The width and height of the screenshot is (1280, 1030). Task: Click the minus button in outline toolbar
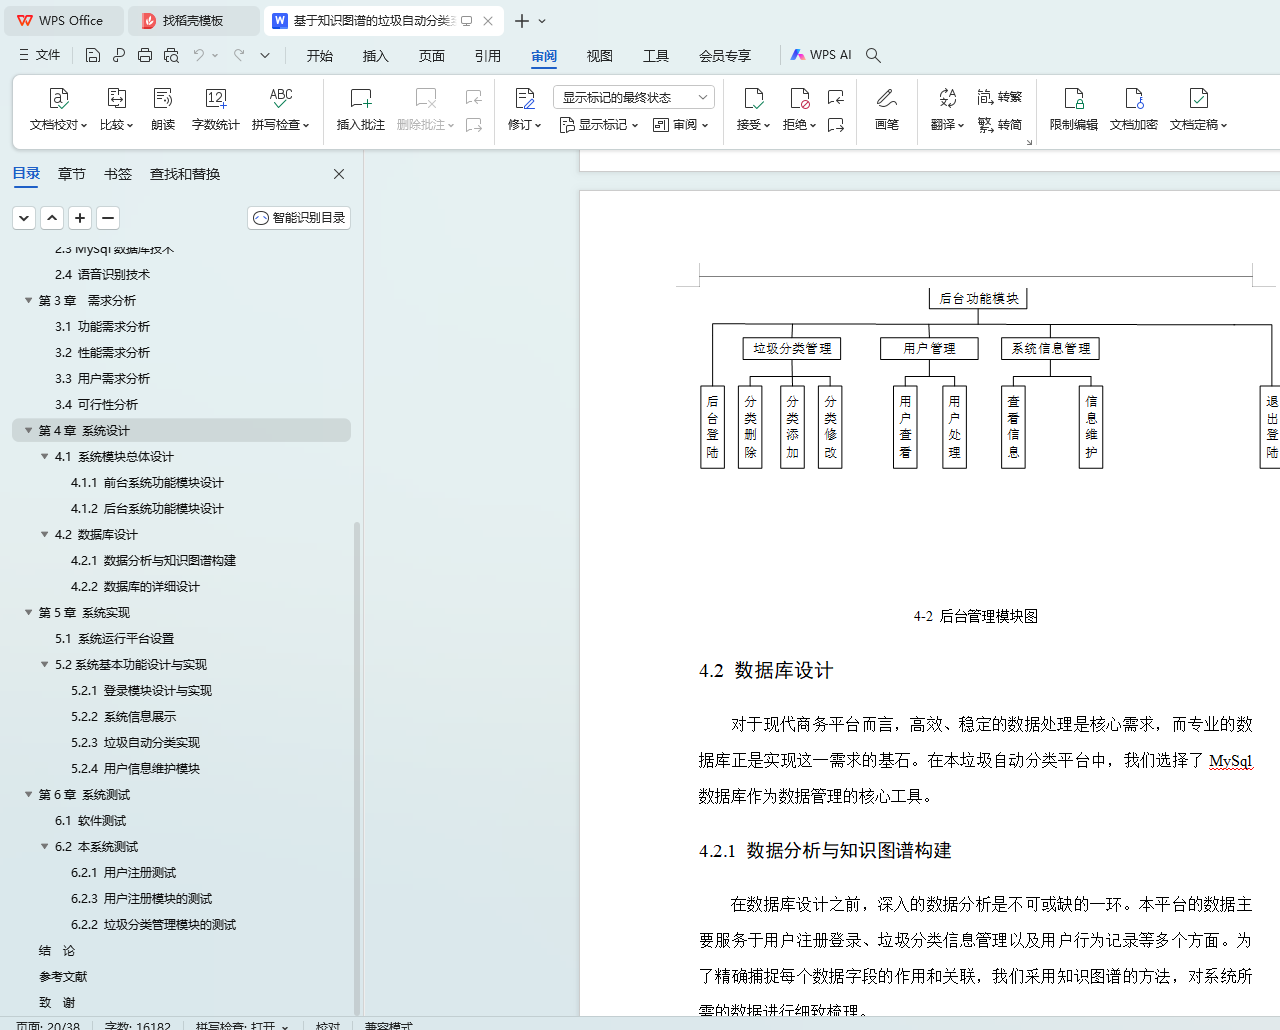point(108,217)
